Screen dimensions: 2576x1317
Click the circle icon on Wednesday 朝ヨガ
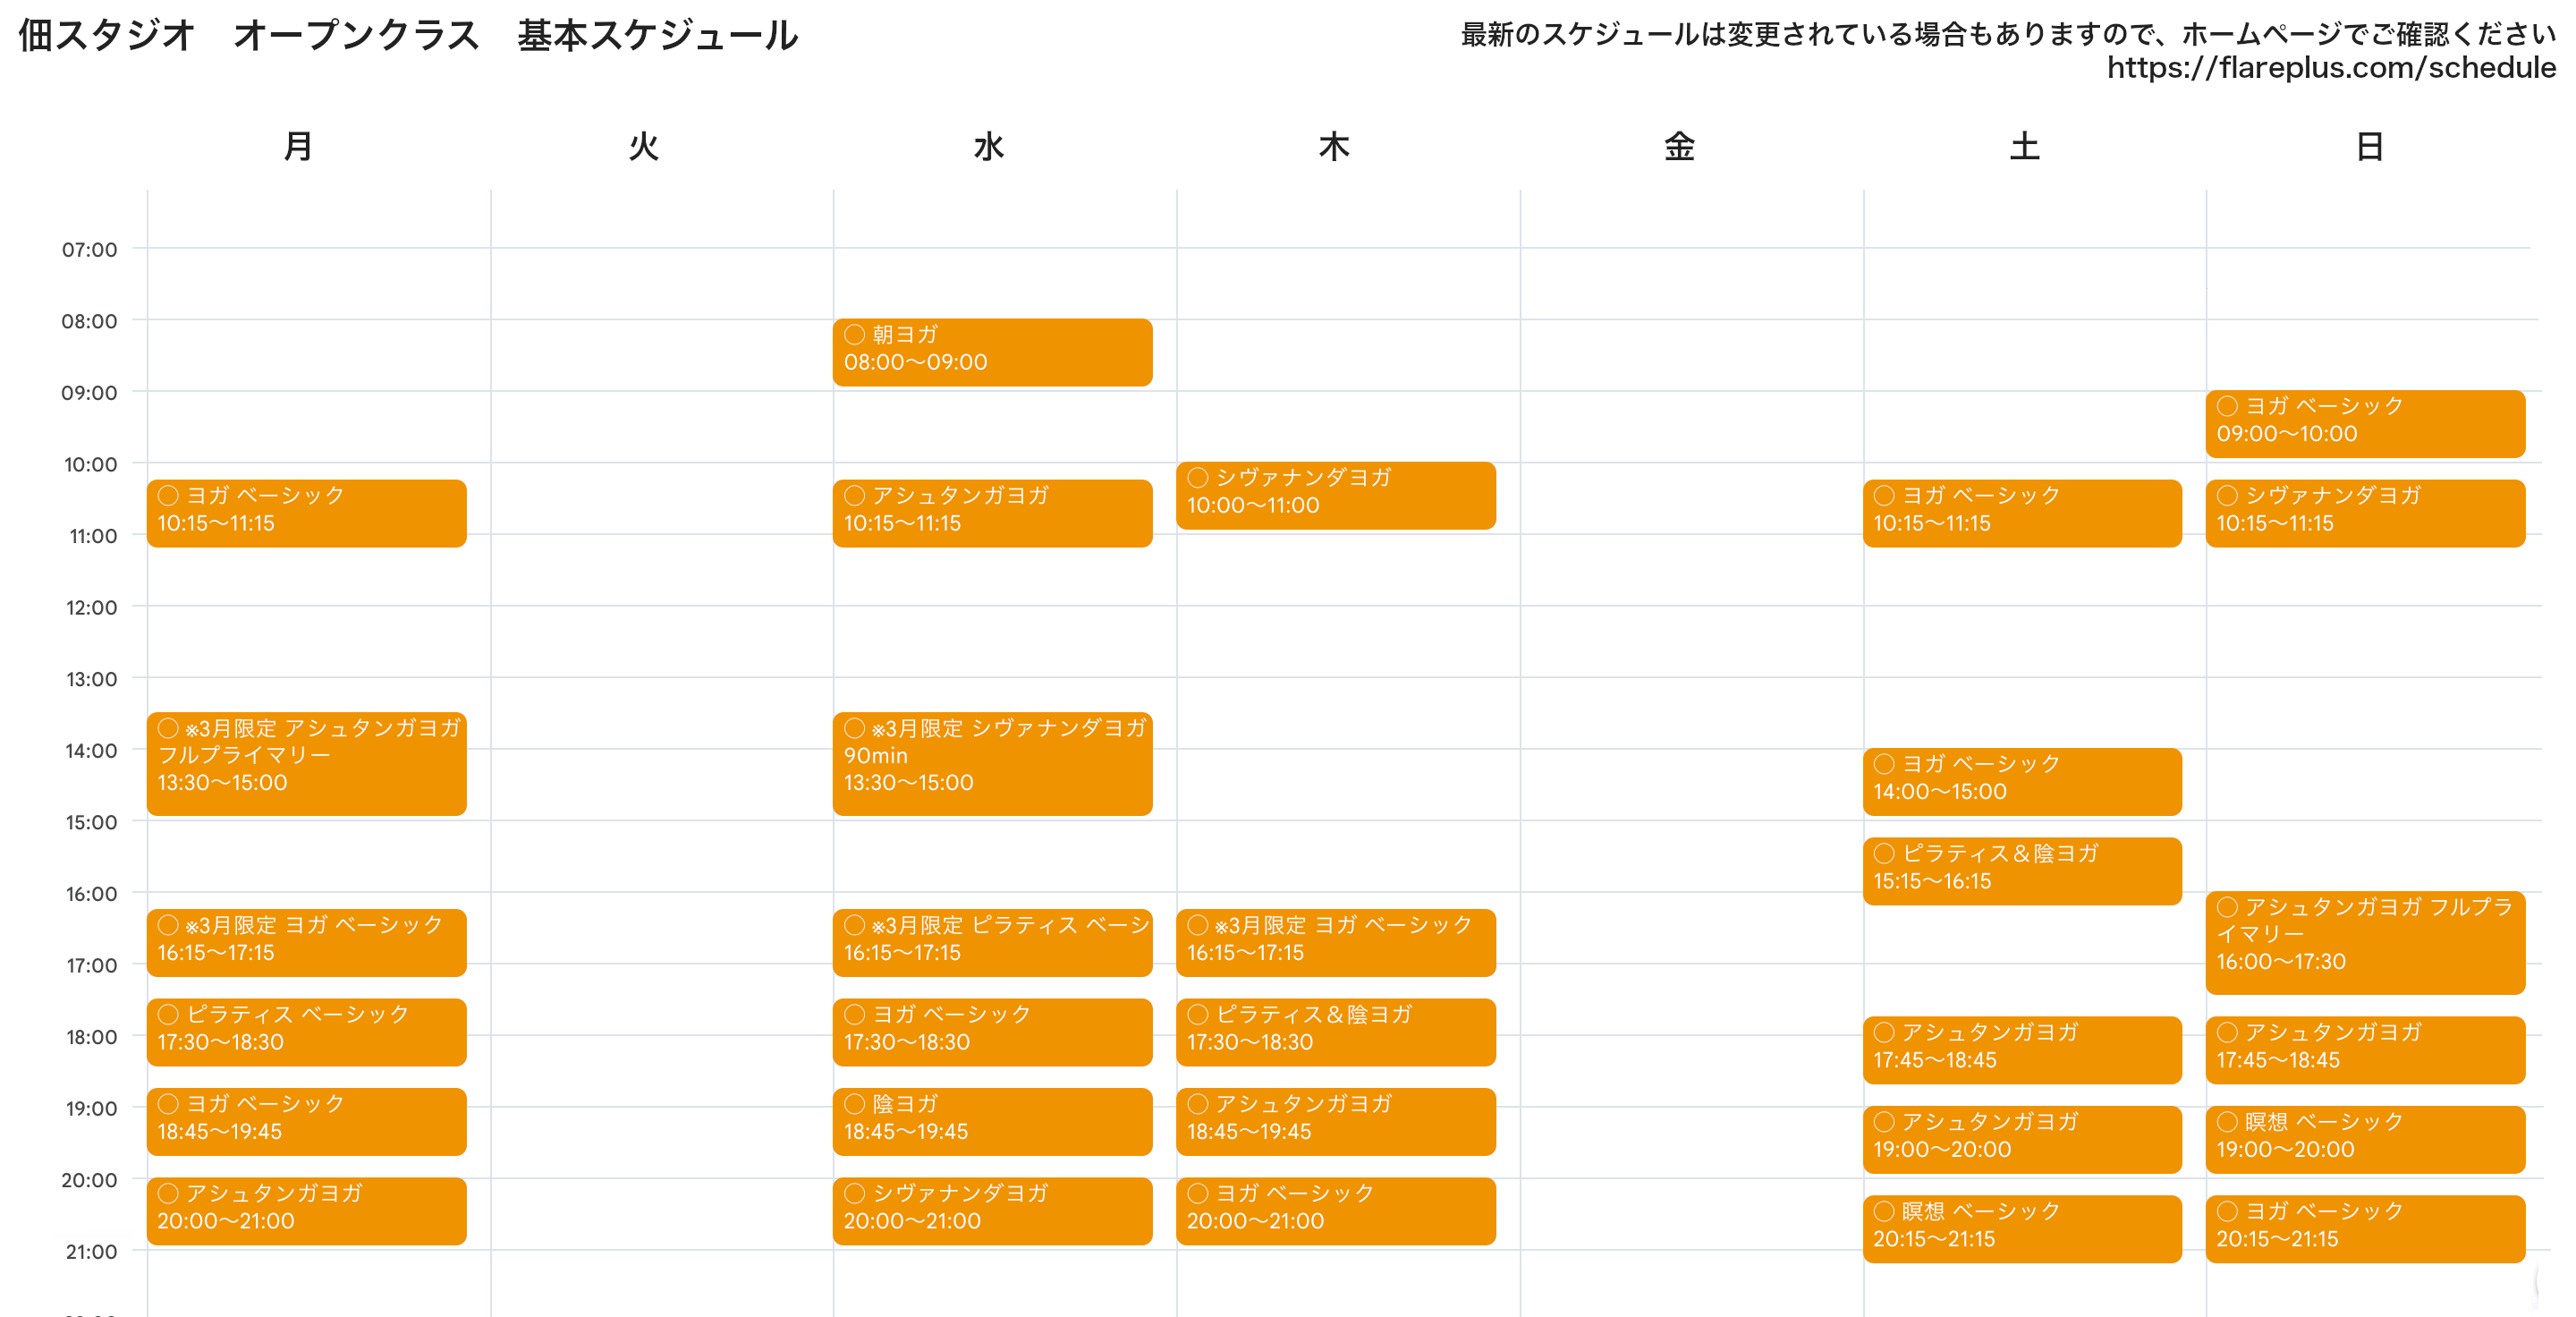coord(854,334)
